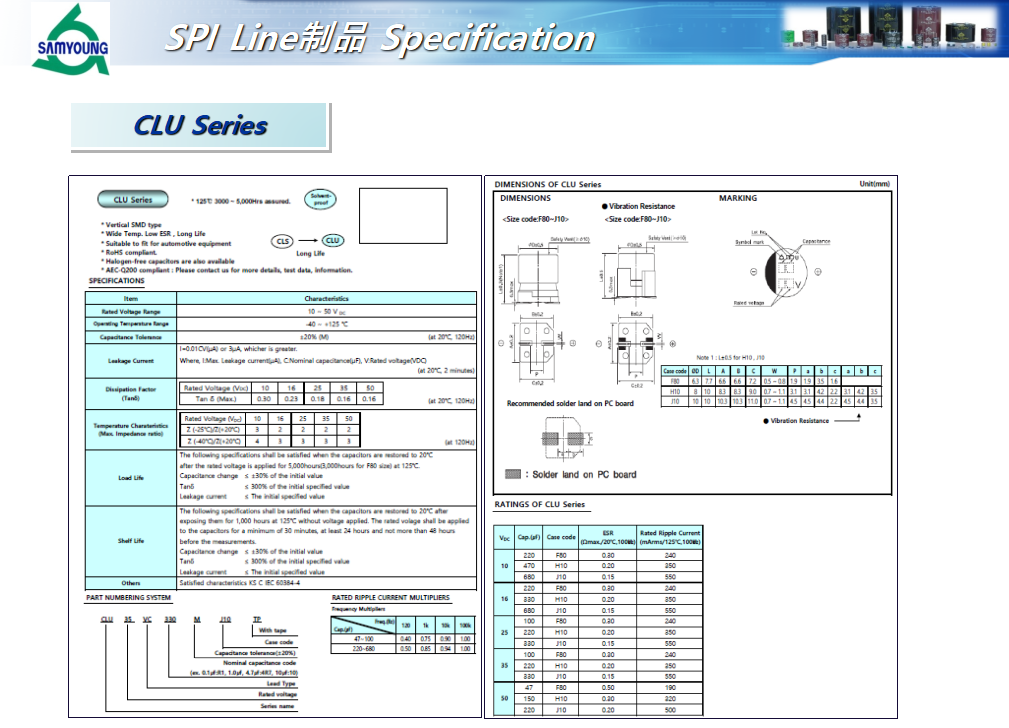1009x728 pixels.
Task: Click the 'Shelf Life' row label
Action: pos(131,541)
